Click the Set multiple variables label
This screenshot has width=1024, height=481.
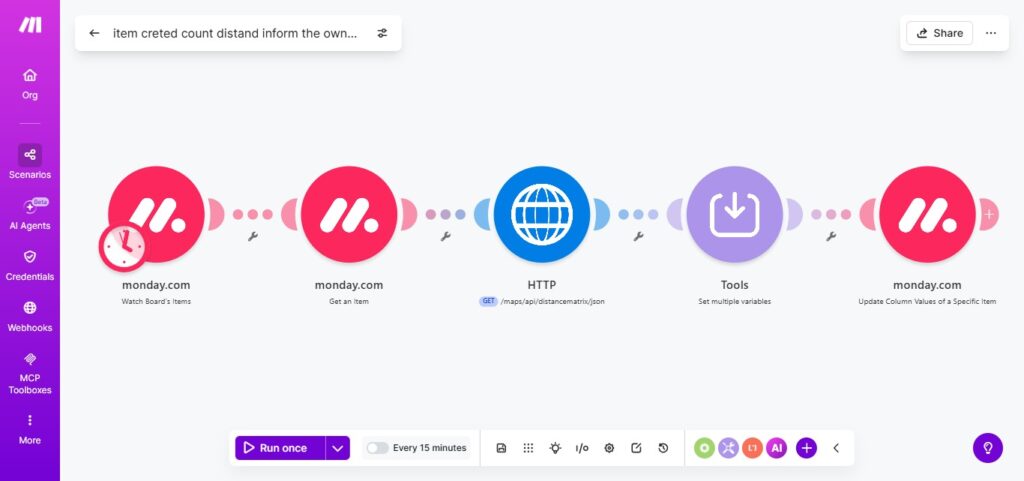click(x=734, y=302)
